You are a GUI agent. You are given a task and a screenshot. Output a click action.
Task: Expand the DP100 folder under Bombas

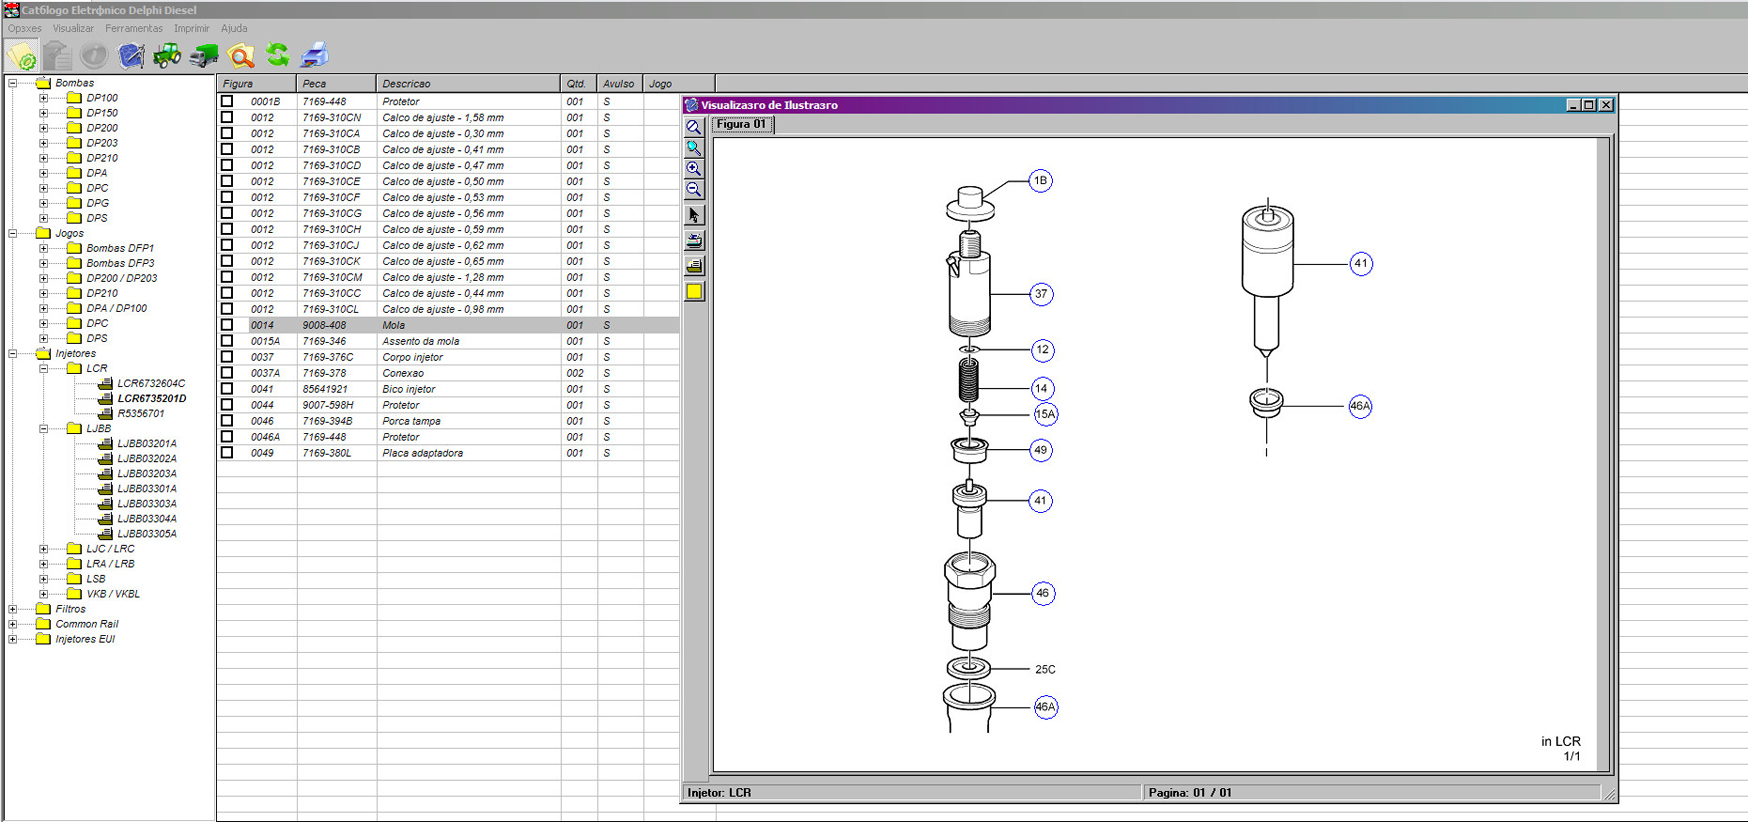43,98
